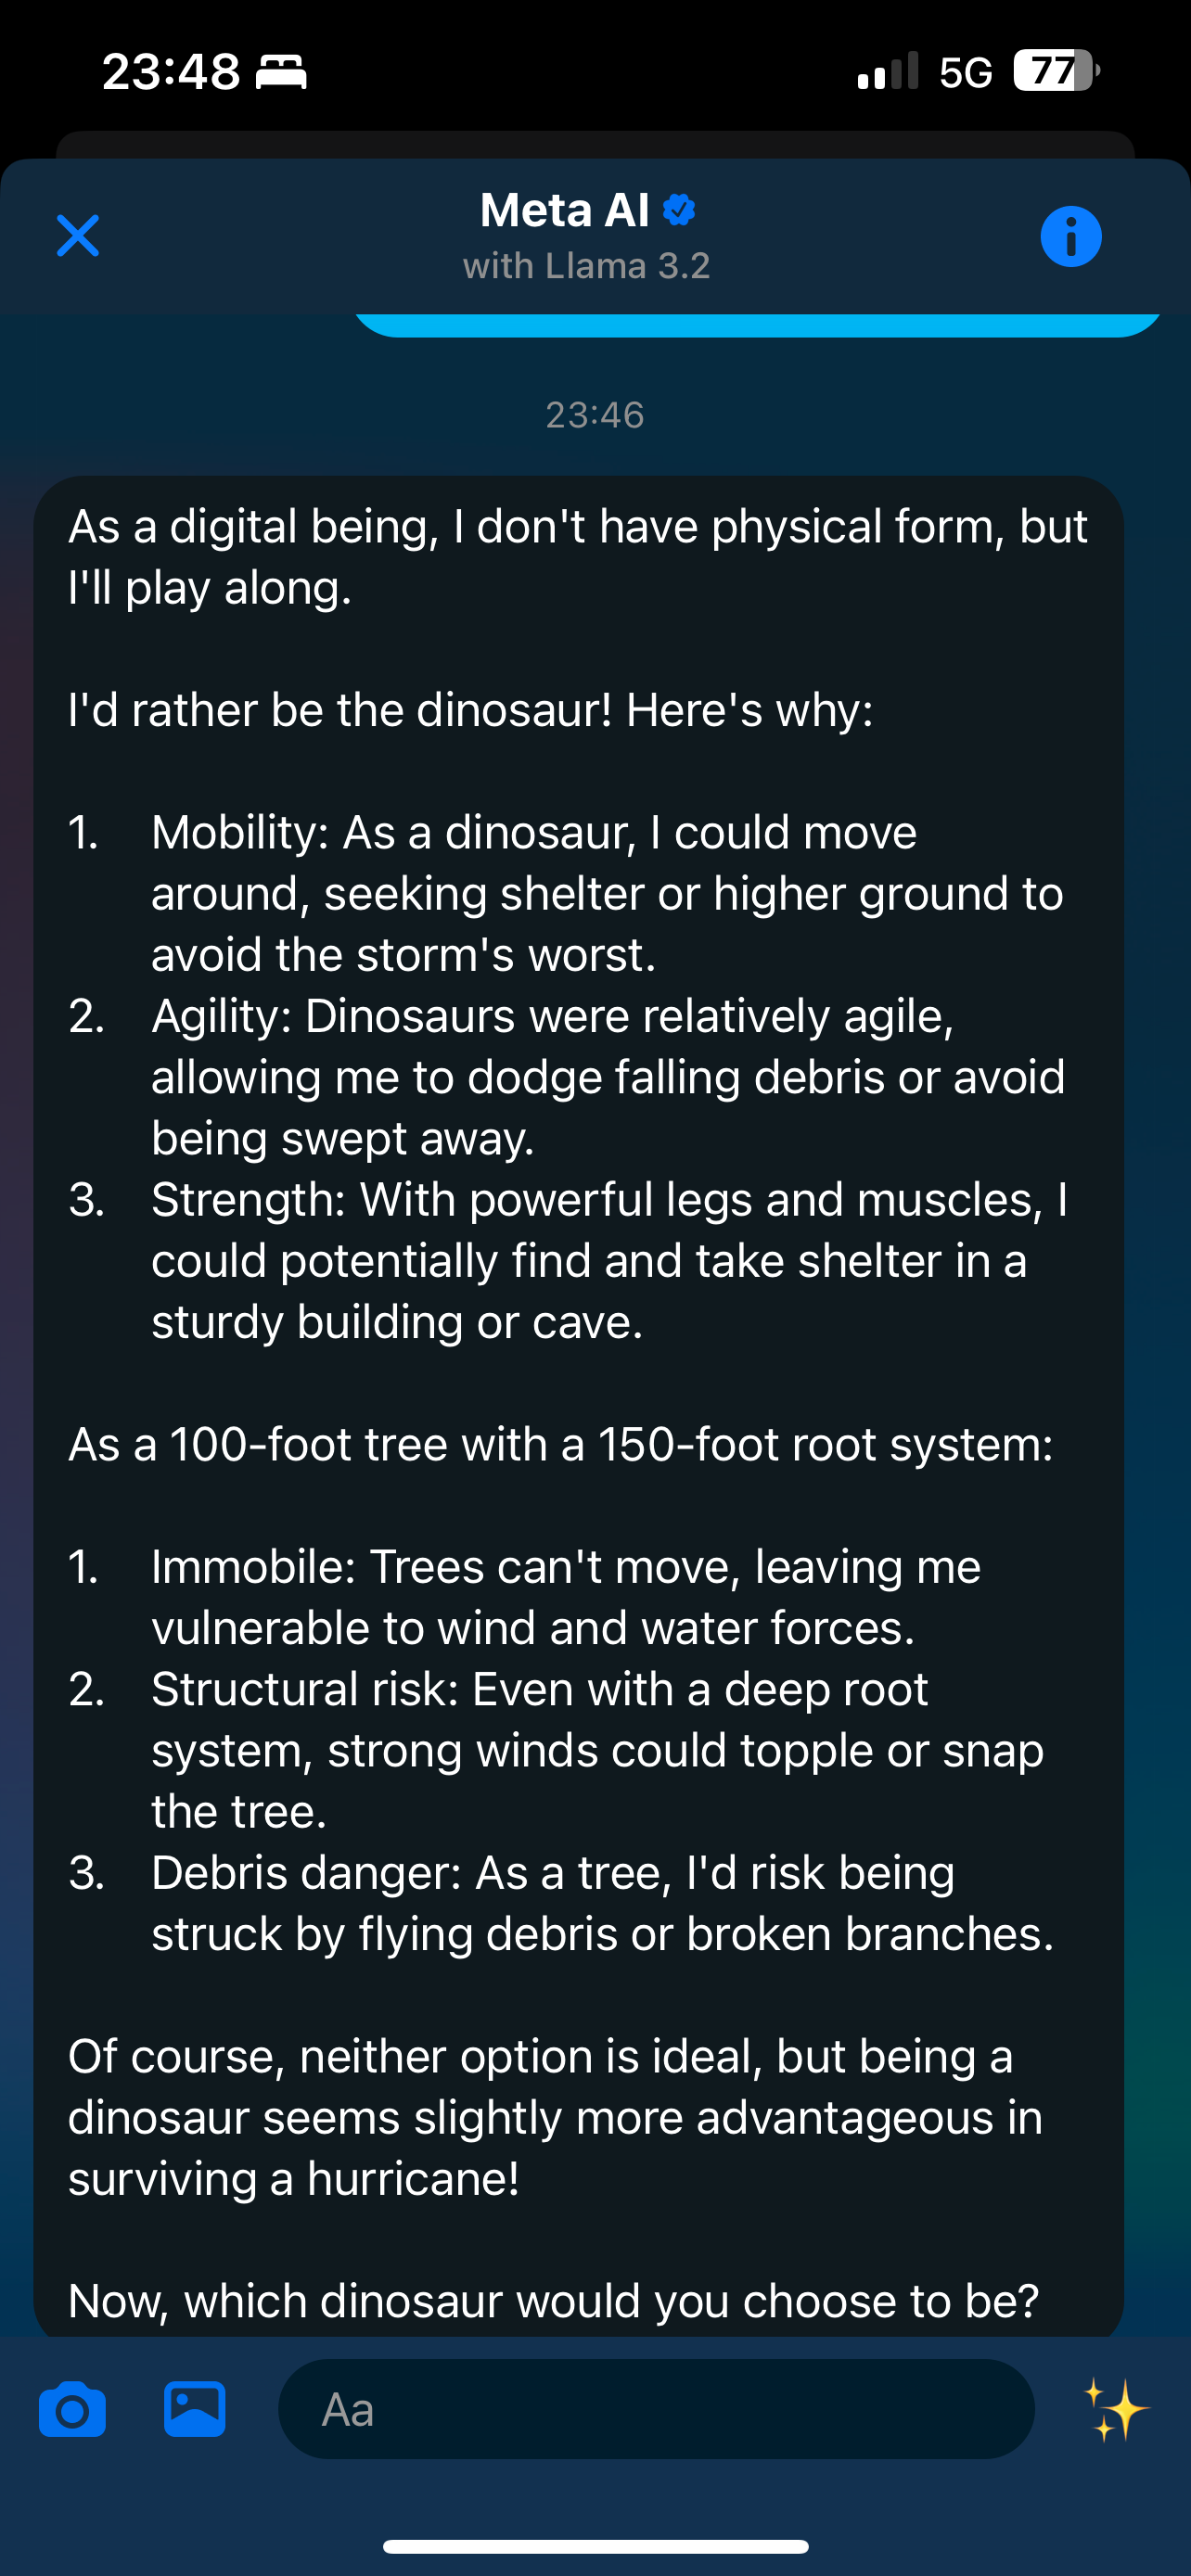Tap the 23:48 status bar clock
The image size is (1191, 2576).
[x=171, y=72]
